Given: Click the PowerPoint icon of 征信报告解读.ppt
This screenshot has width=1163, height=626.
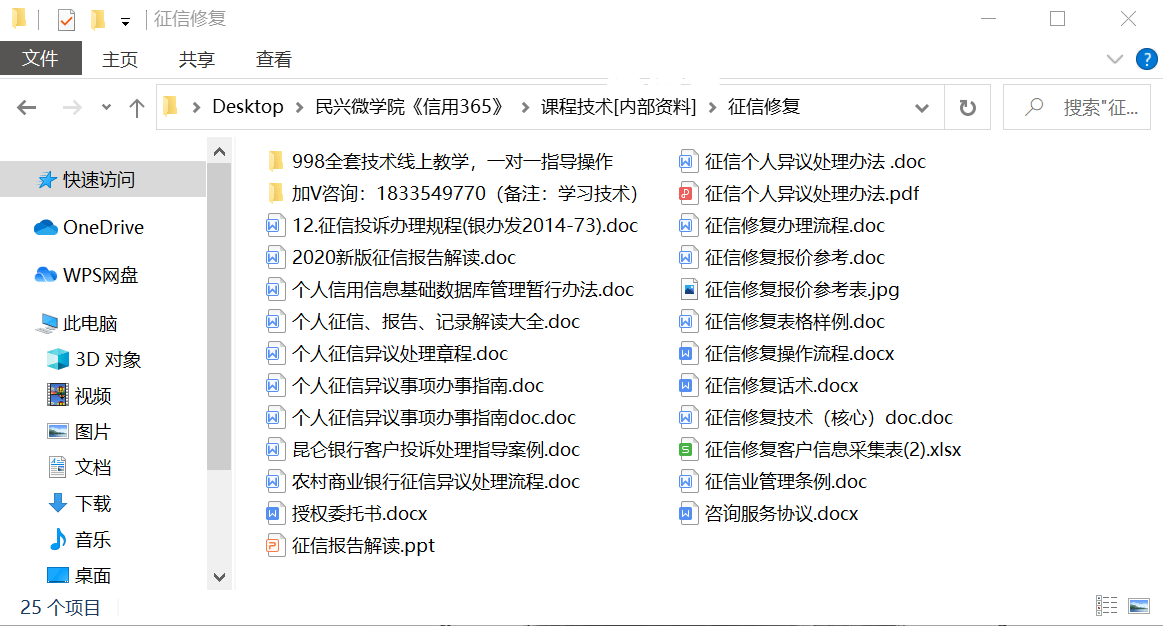Looking at the screenshot, I should (274, 545).
